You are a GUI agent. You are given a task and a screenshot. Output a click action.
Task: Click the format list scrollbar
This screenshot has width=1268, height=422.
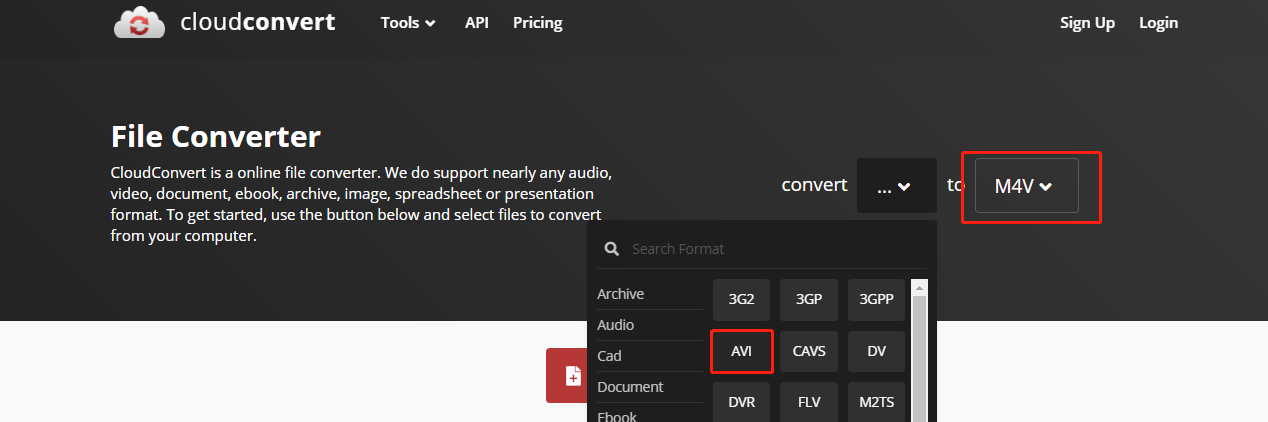click(920, 350)
